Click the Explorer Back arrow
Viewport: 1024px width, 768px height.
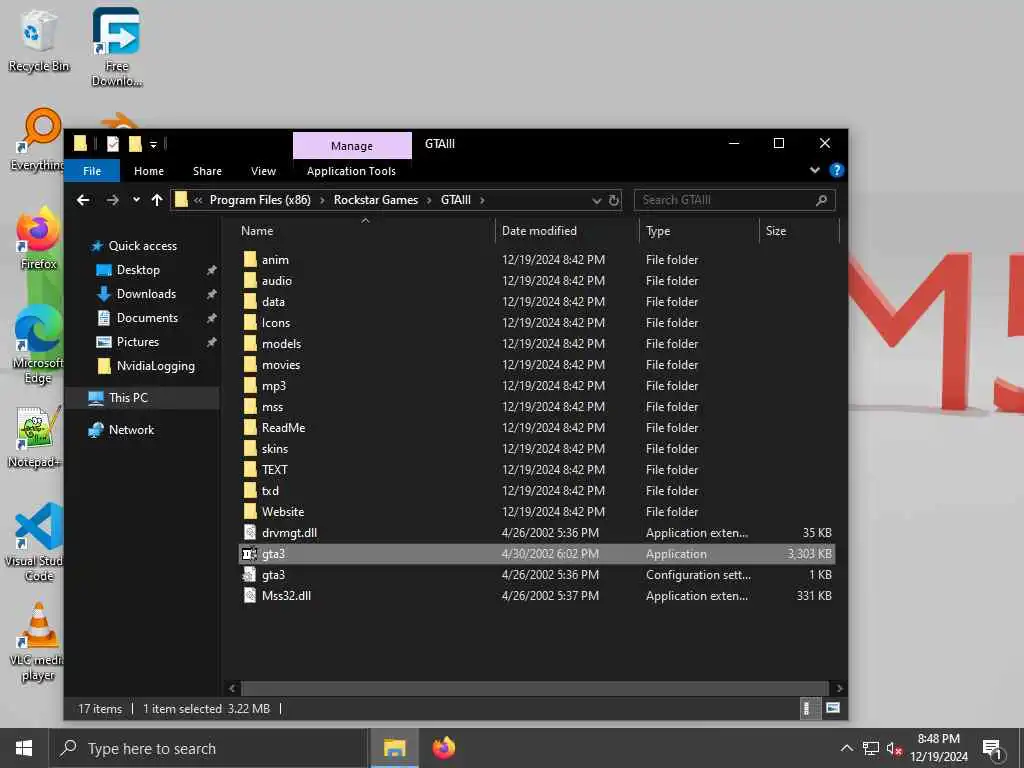point(83,200)
